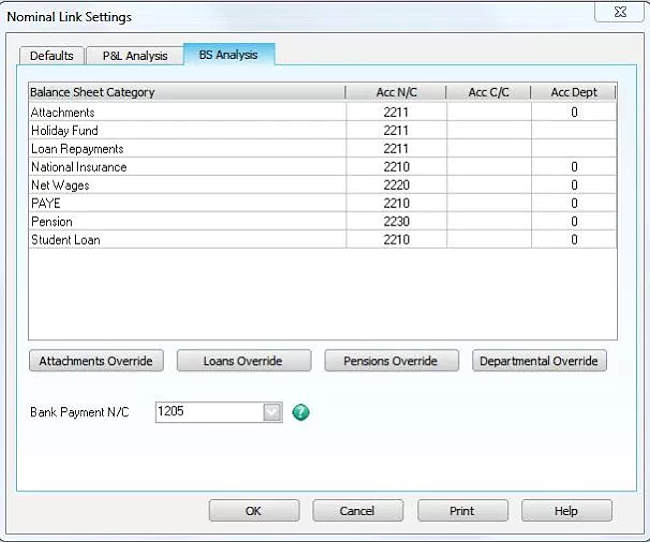
Task: Select the Loan Repayments row
Action: pyautogui.click(x=323, y=148)
